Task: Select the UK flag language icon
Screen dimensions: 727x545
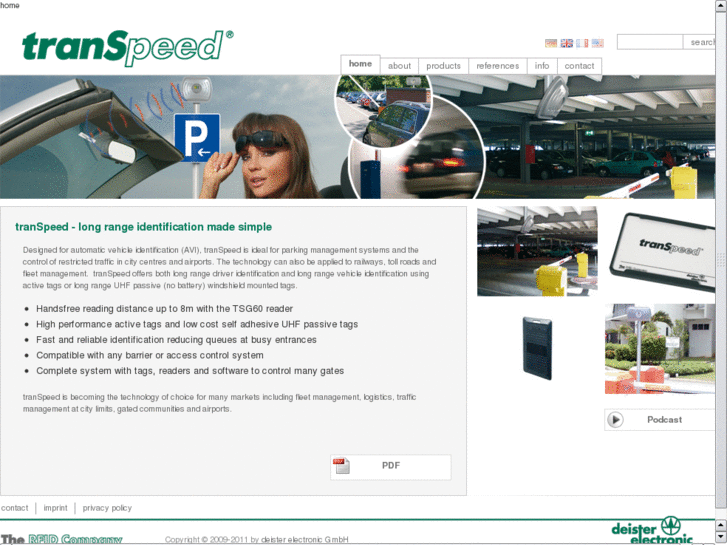Action: [x=567, y=43]
